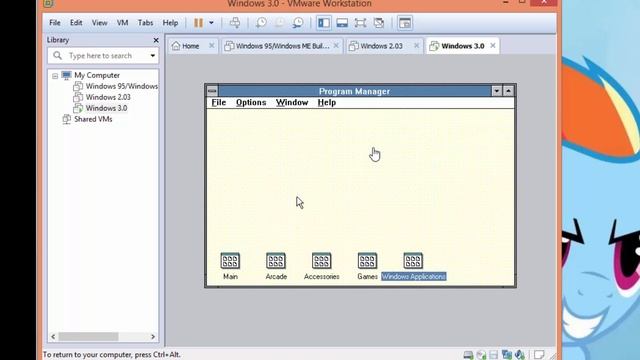Open the library search dropdown arrow
The image size is (640, 360).
153,56
